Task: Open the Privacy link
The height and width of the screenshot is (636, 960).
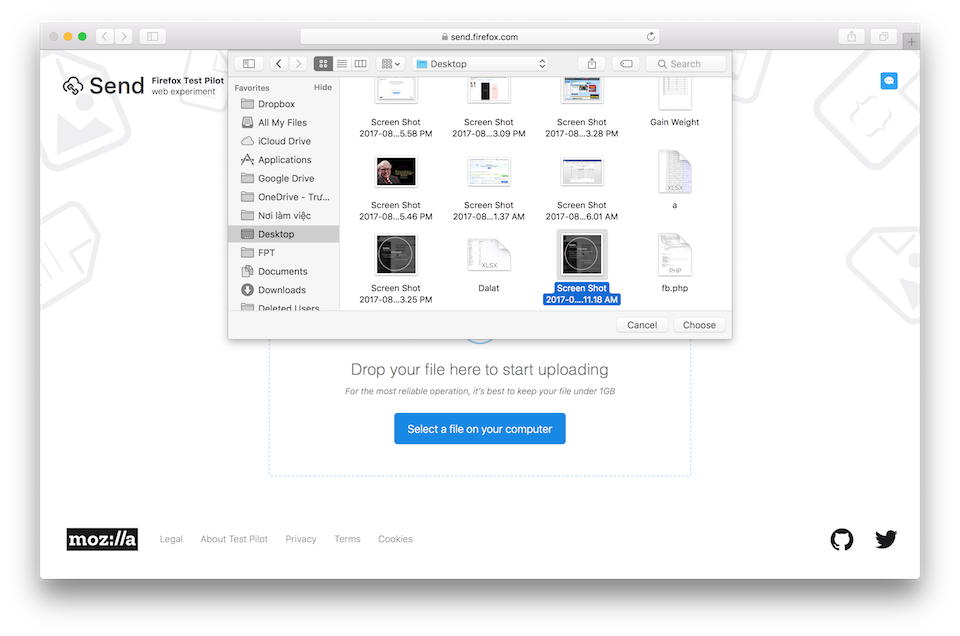Action: pyautogui.click(x=301, y=539)
